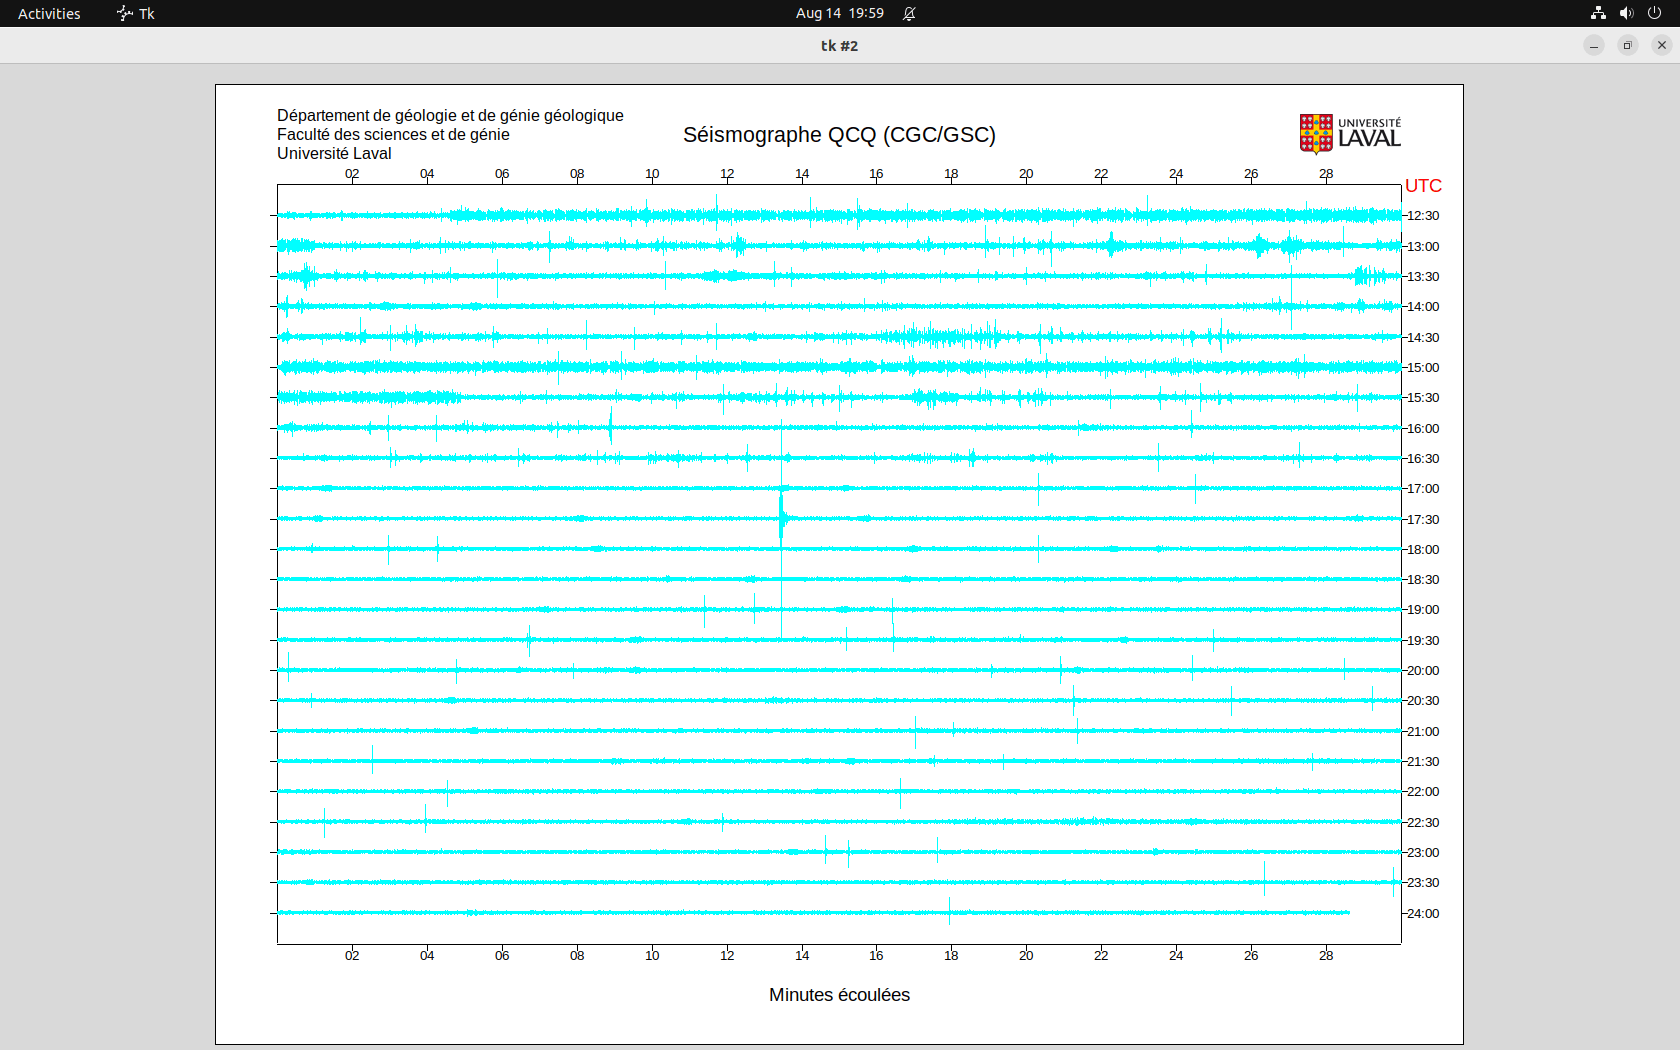Image resolution: width=1680 pixels, height=1050 pixels.
Task: Click the bottom axis tick labeled 02
Action: [352, 955]
